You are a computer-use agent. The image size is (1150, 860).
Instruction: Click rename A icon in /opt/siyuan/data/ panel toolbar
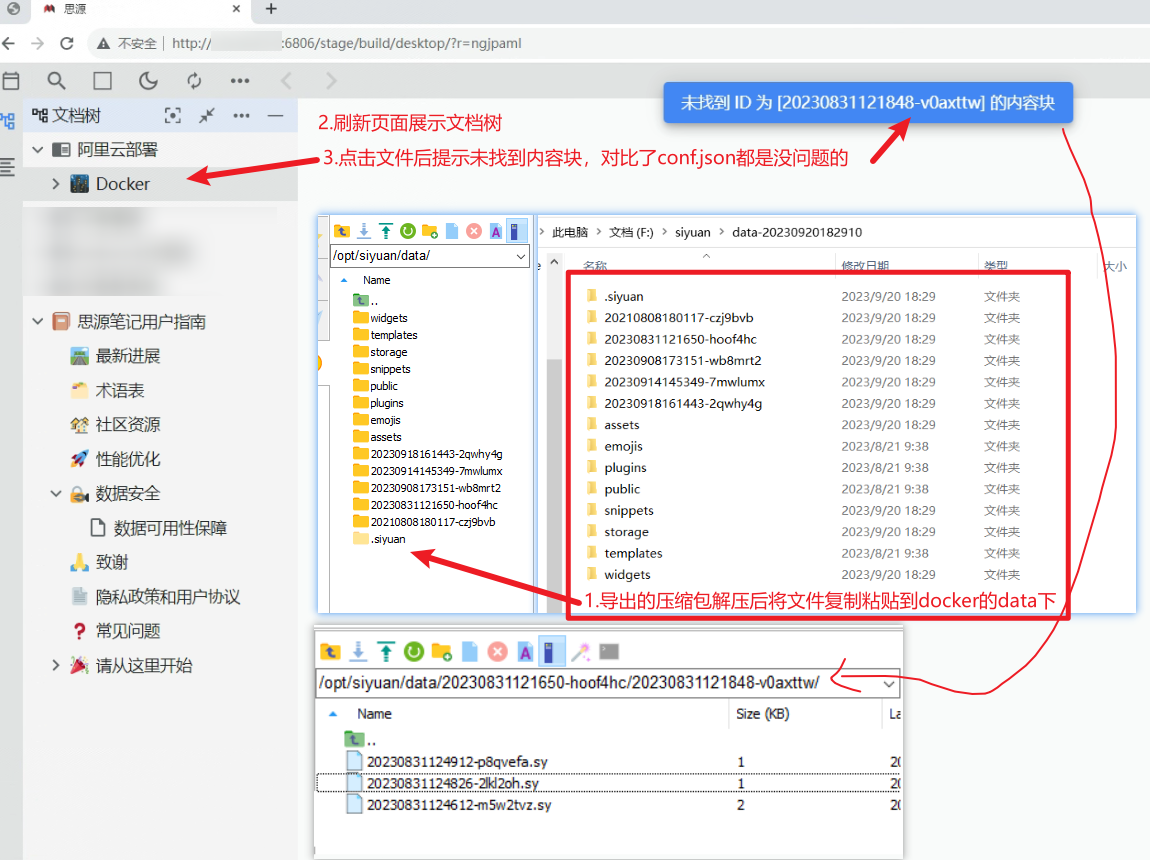click(496, 231)
